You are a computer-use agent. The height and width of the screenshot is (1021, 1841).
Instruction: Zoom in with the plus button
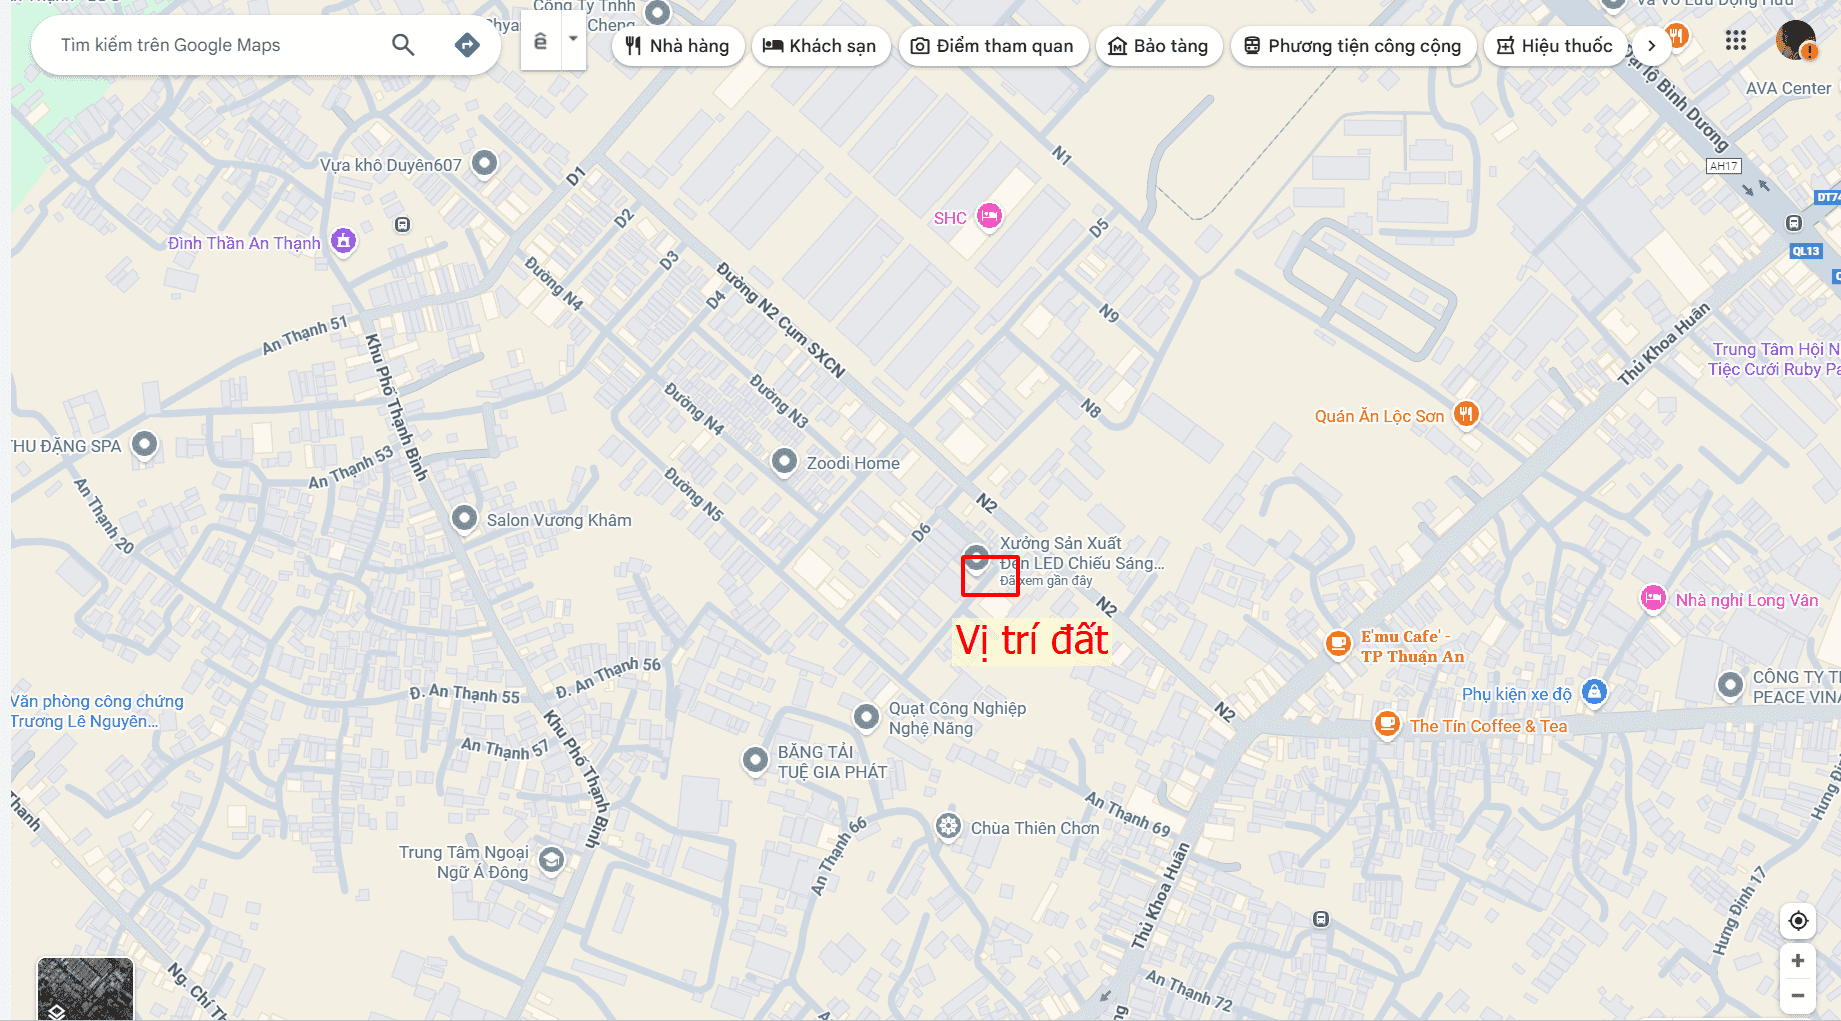tap(1798, 961)
